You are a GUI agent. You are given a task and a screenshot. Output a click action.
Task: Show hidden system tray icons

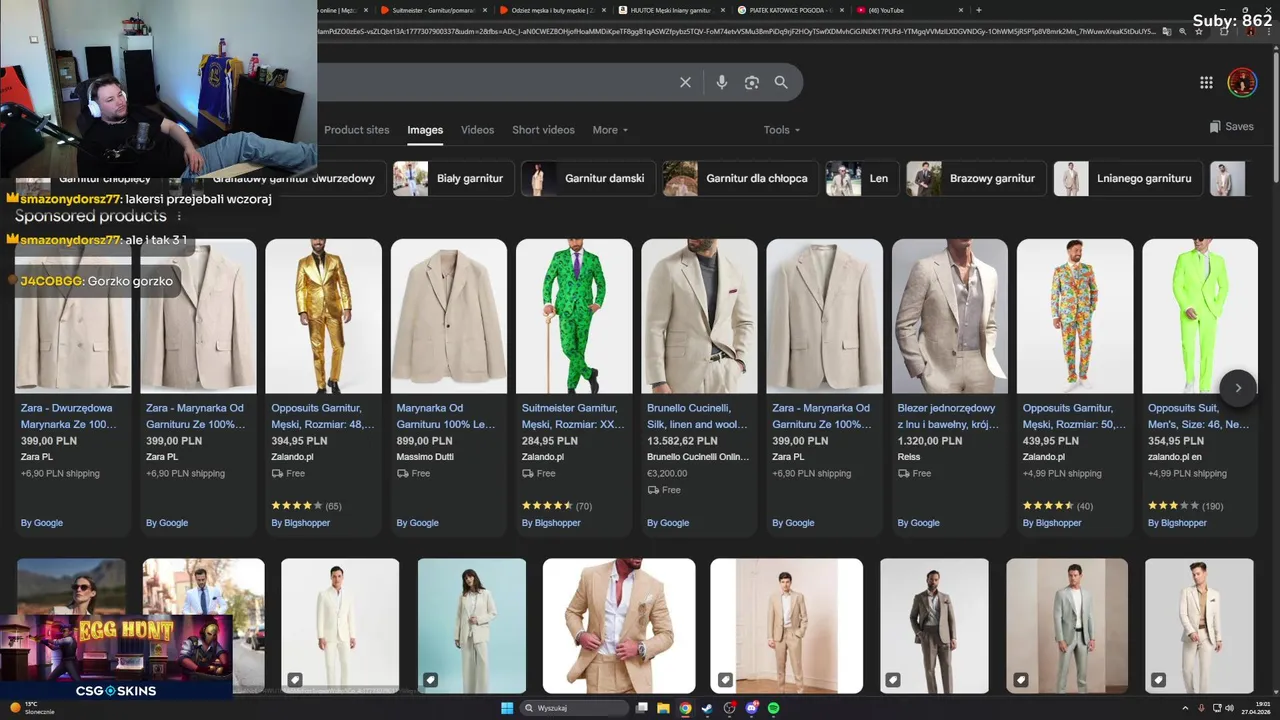(x=1186, y=708)
